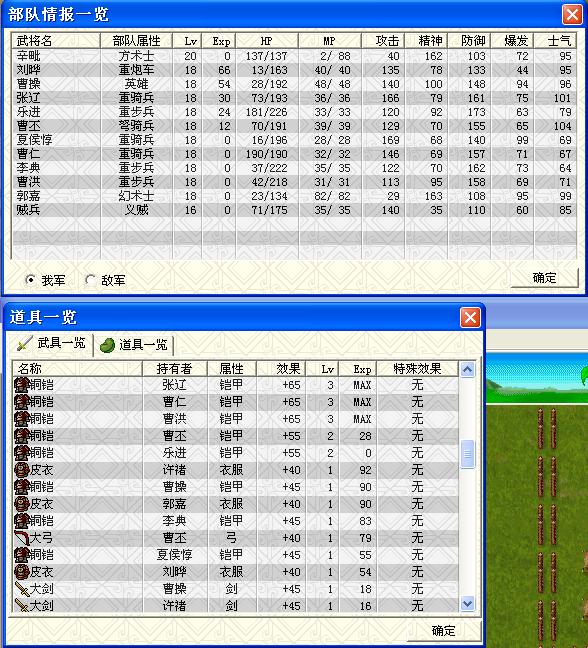Click the sword icon of 许褚's 大剑
The width and height of the screenshot is (588, 648).
(21, 605)
